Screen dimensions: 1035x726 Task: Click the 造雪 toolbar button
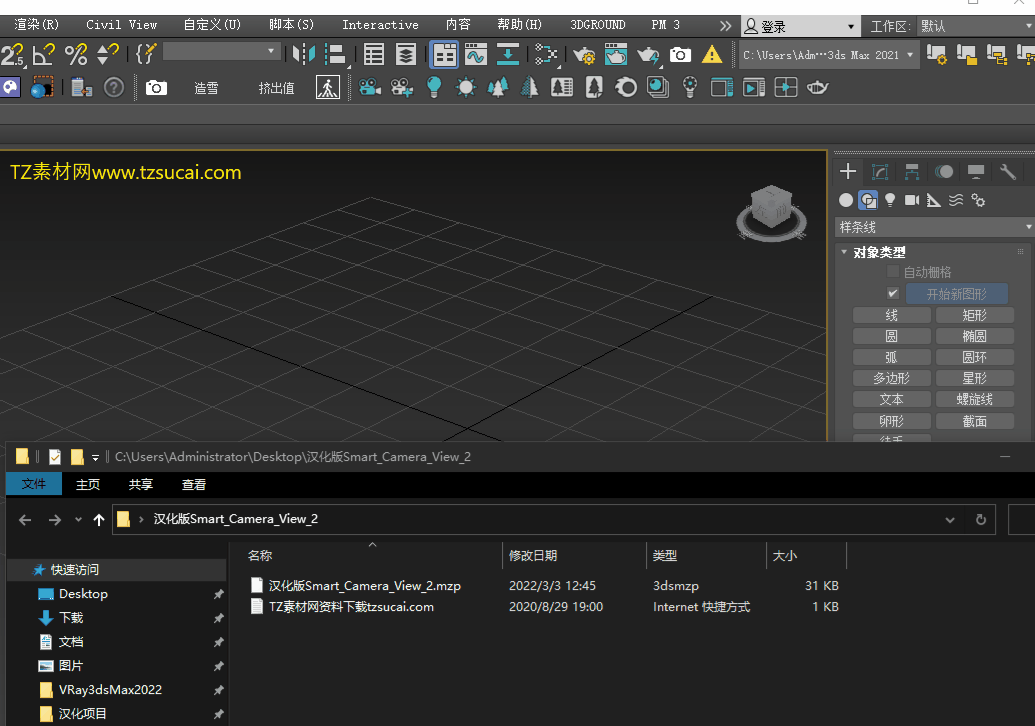tap(206, 88)
